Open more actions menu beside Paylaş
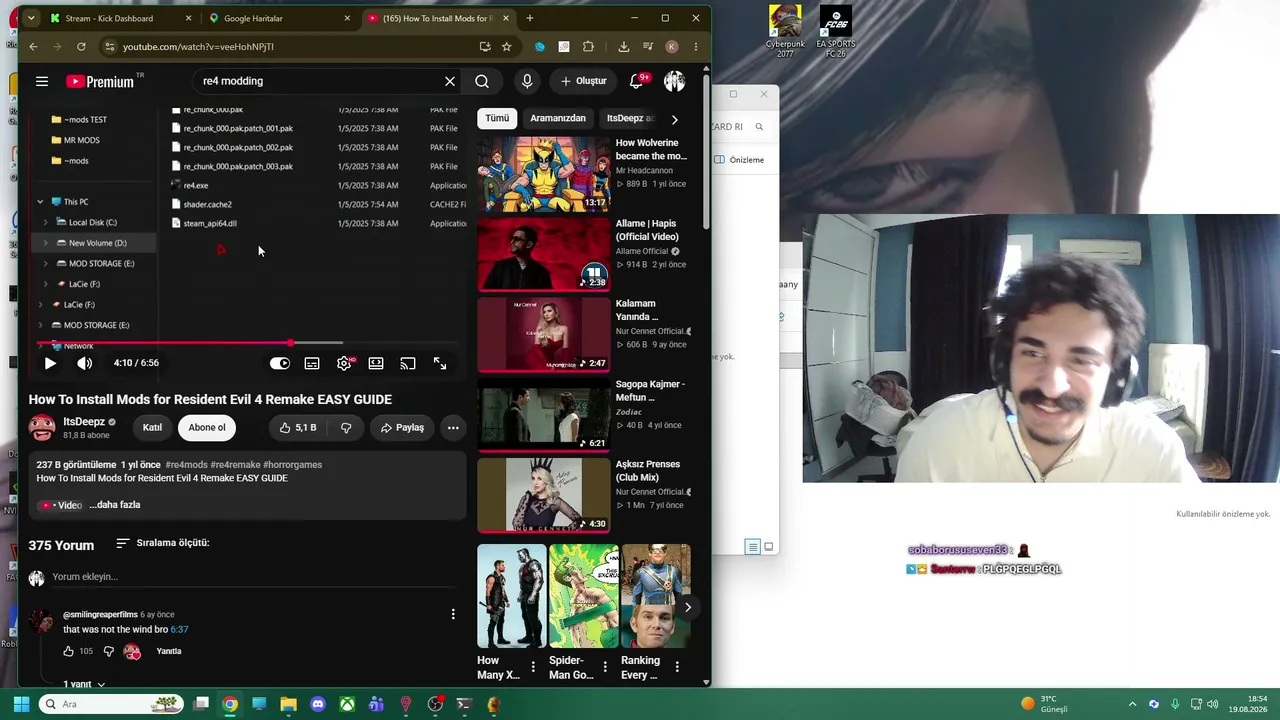The image size is (1280, 720). (x=453, y=428)
